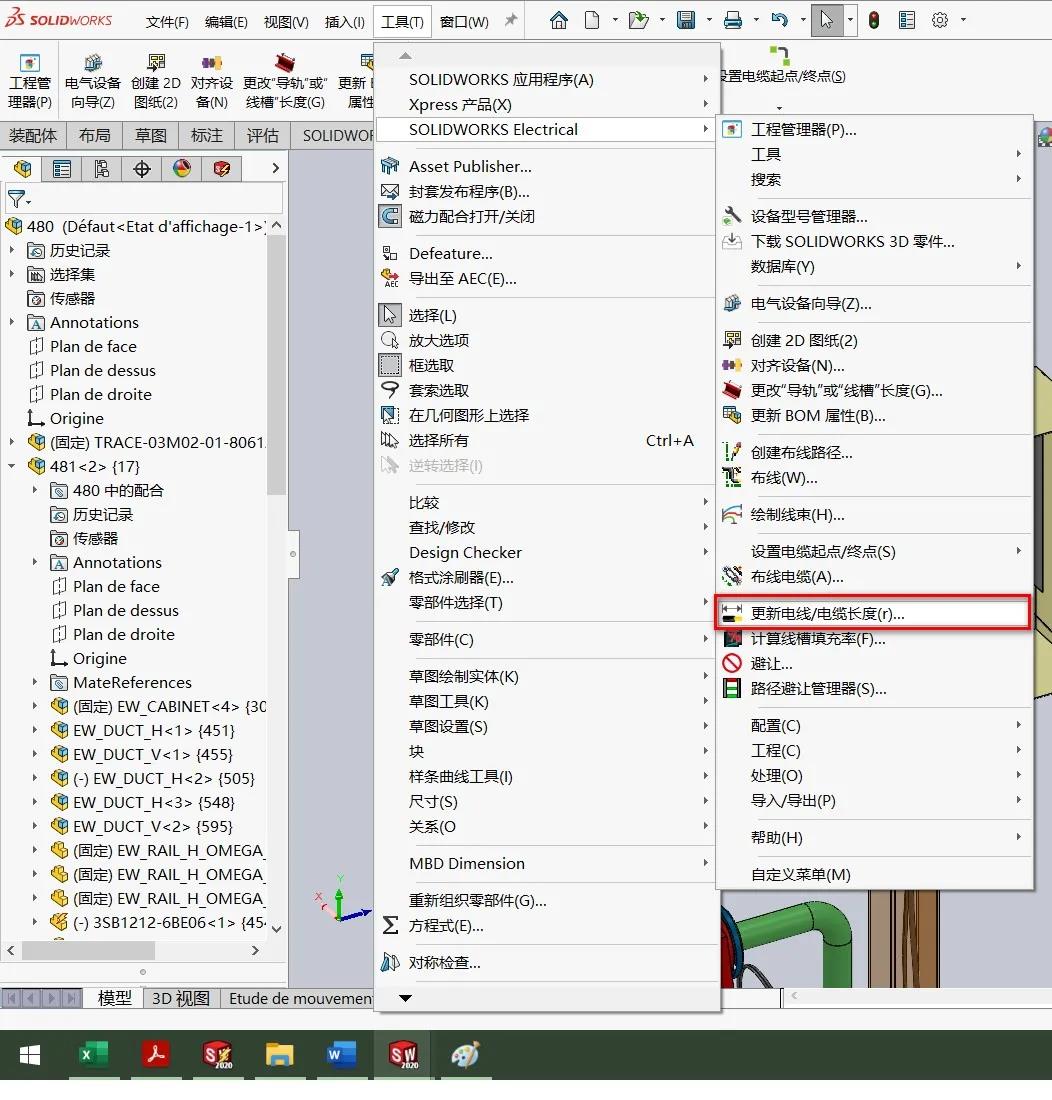This screenshot has width=1052, height=1100.
Task: Toggle the 选择(L) selection mode item
Action: pyautogui.click(x=544, y=315)
